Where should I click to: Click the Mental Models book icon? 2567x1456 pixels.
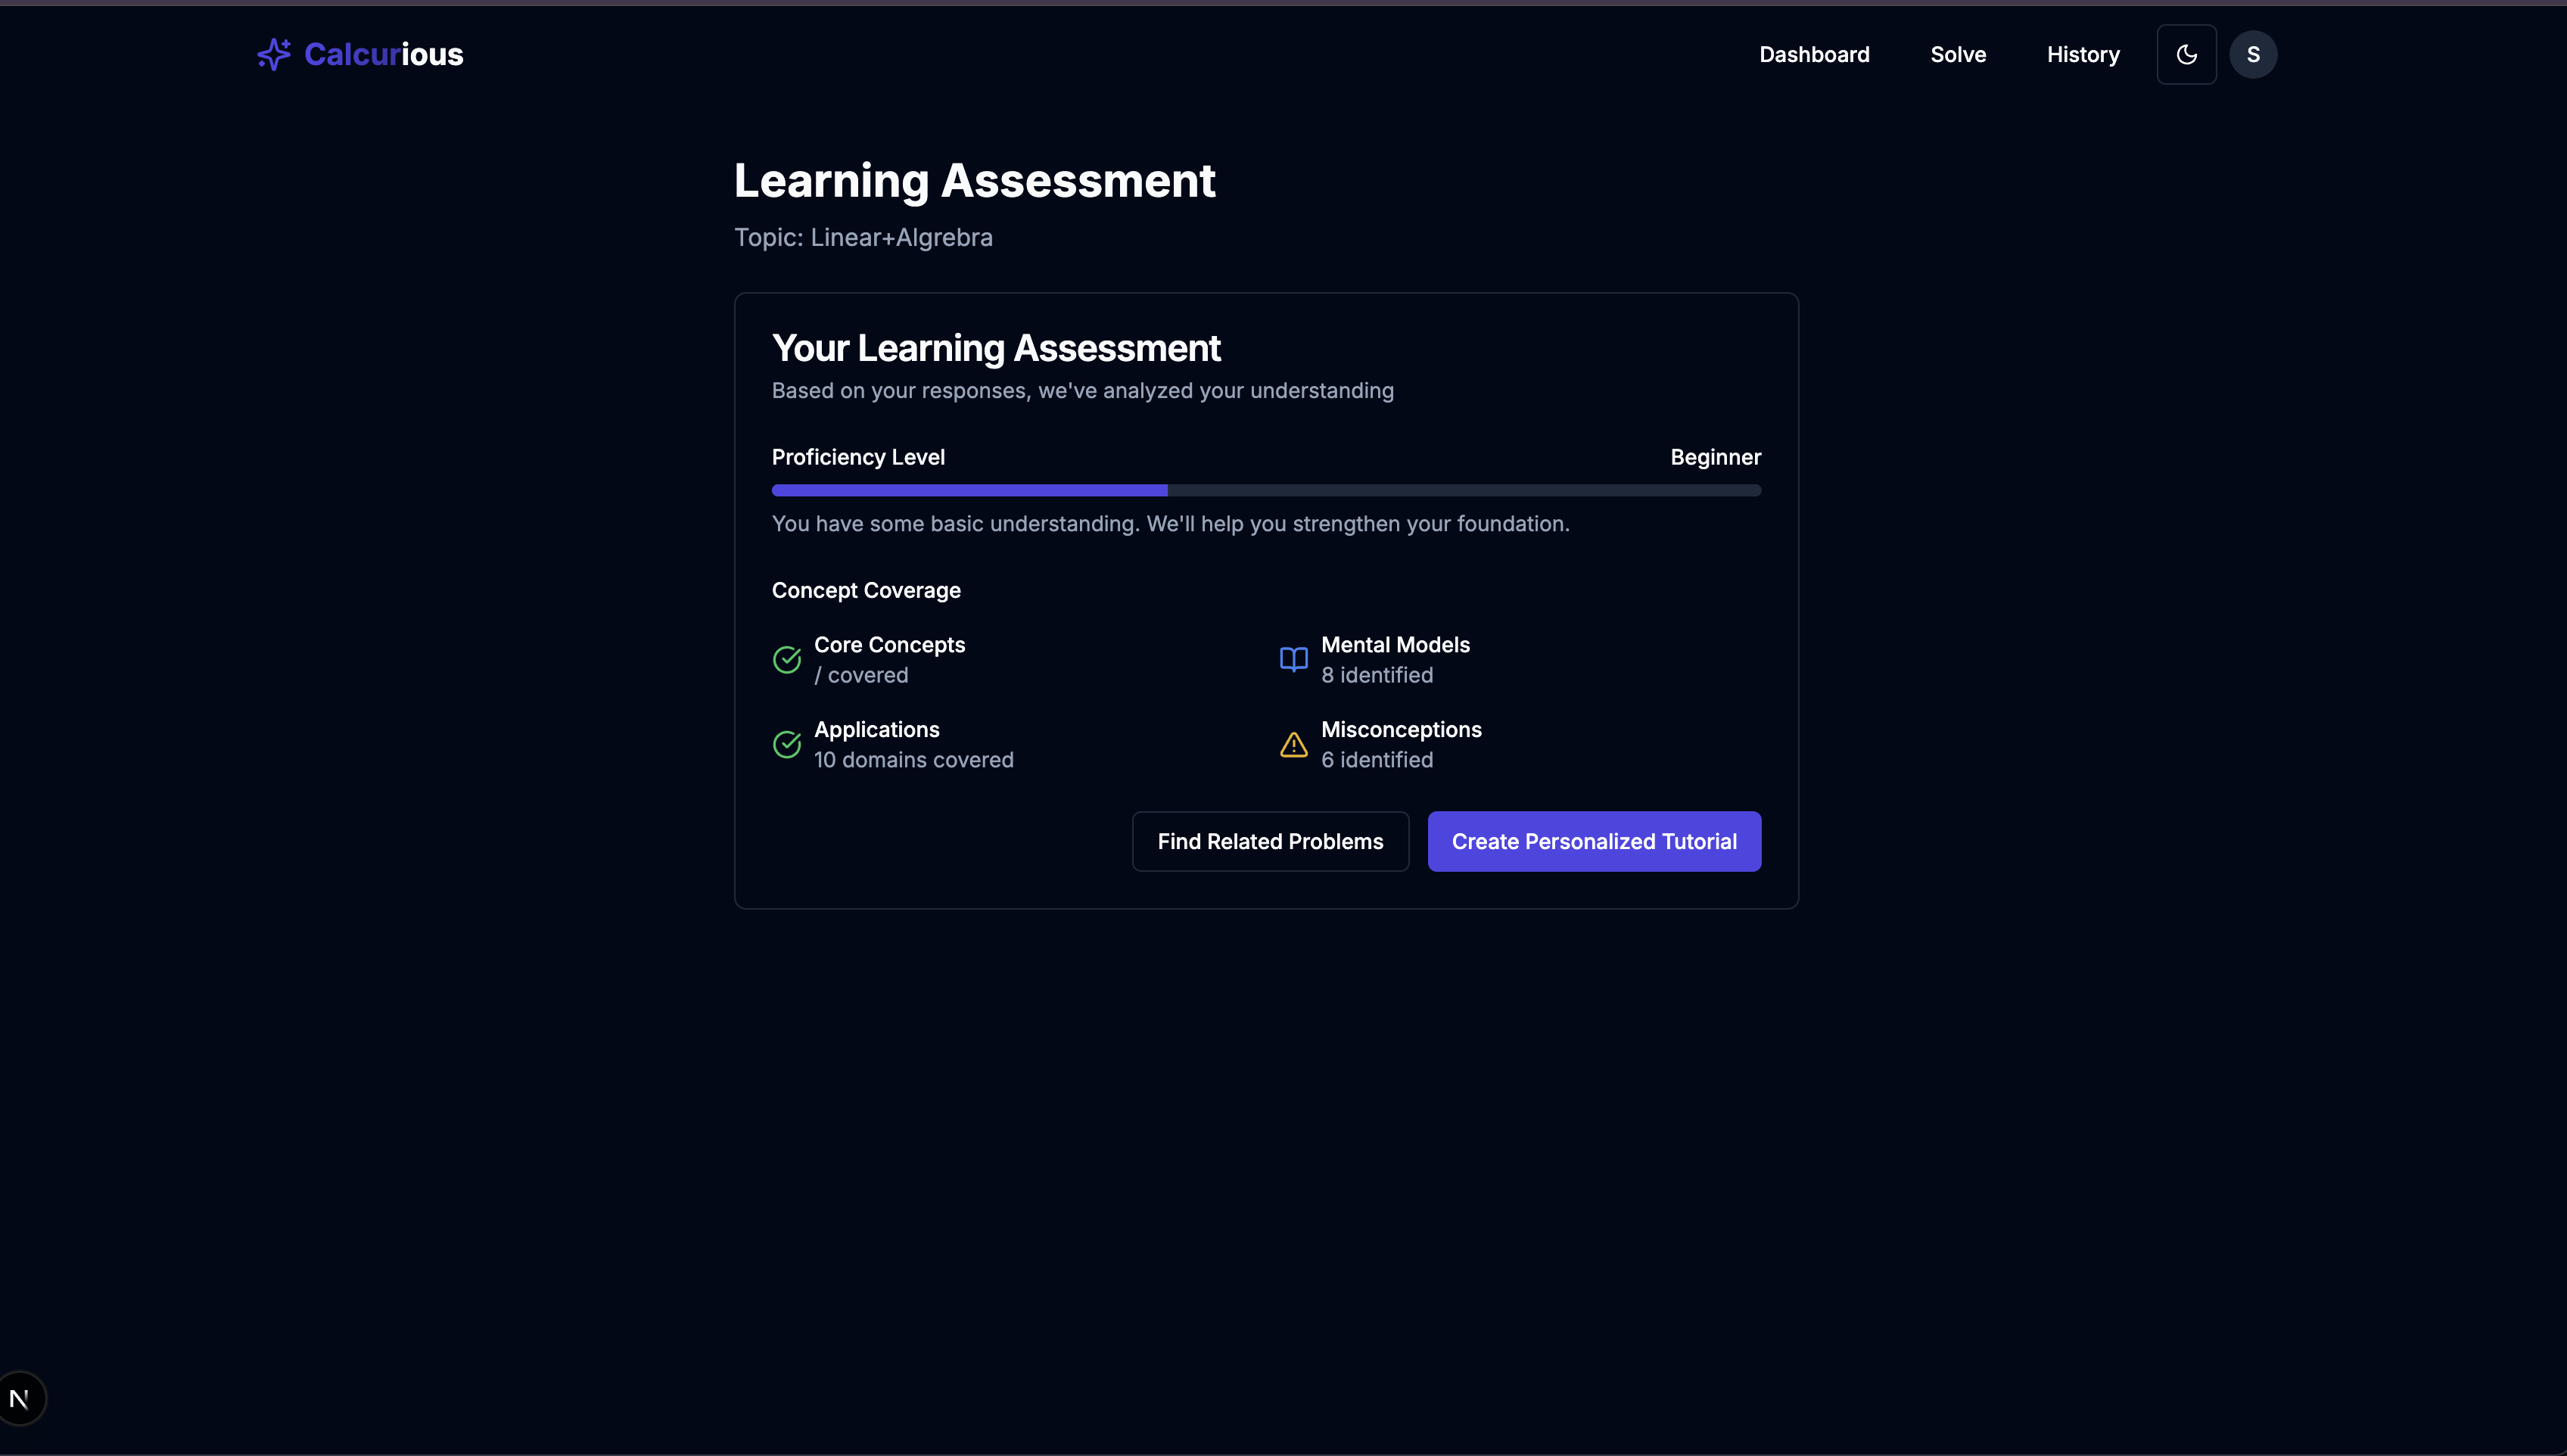tap(1293, 660)
